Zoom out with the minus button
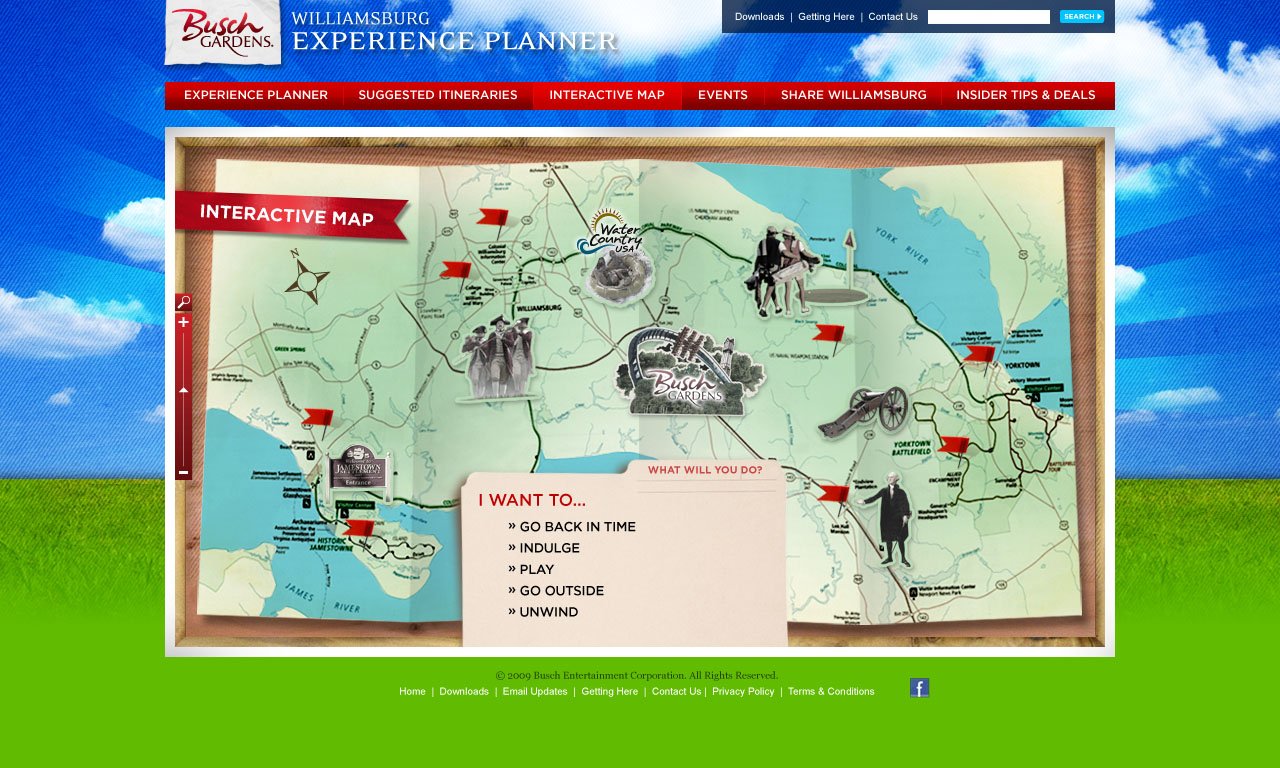 click(183, 472)
